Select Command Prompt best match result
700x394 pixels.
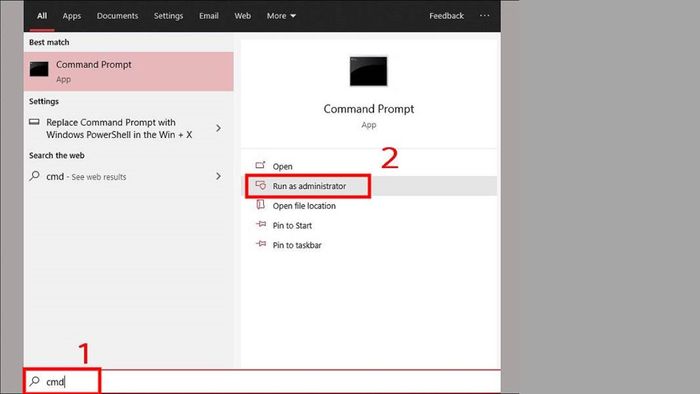[x=129, y=71]
